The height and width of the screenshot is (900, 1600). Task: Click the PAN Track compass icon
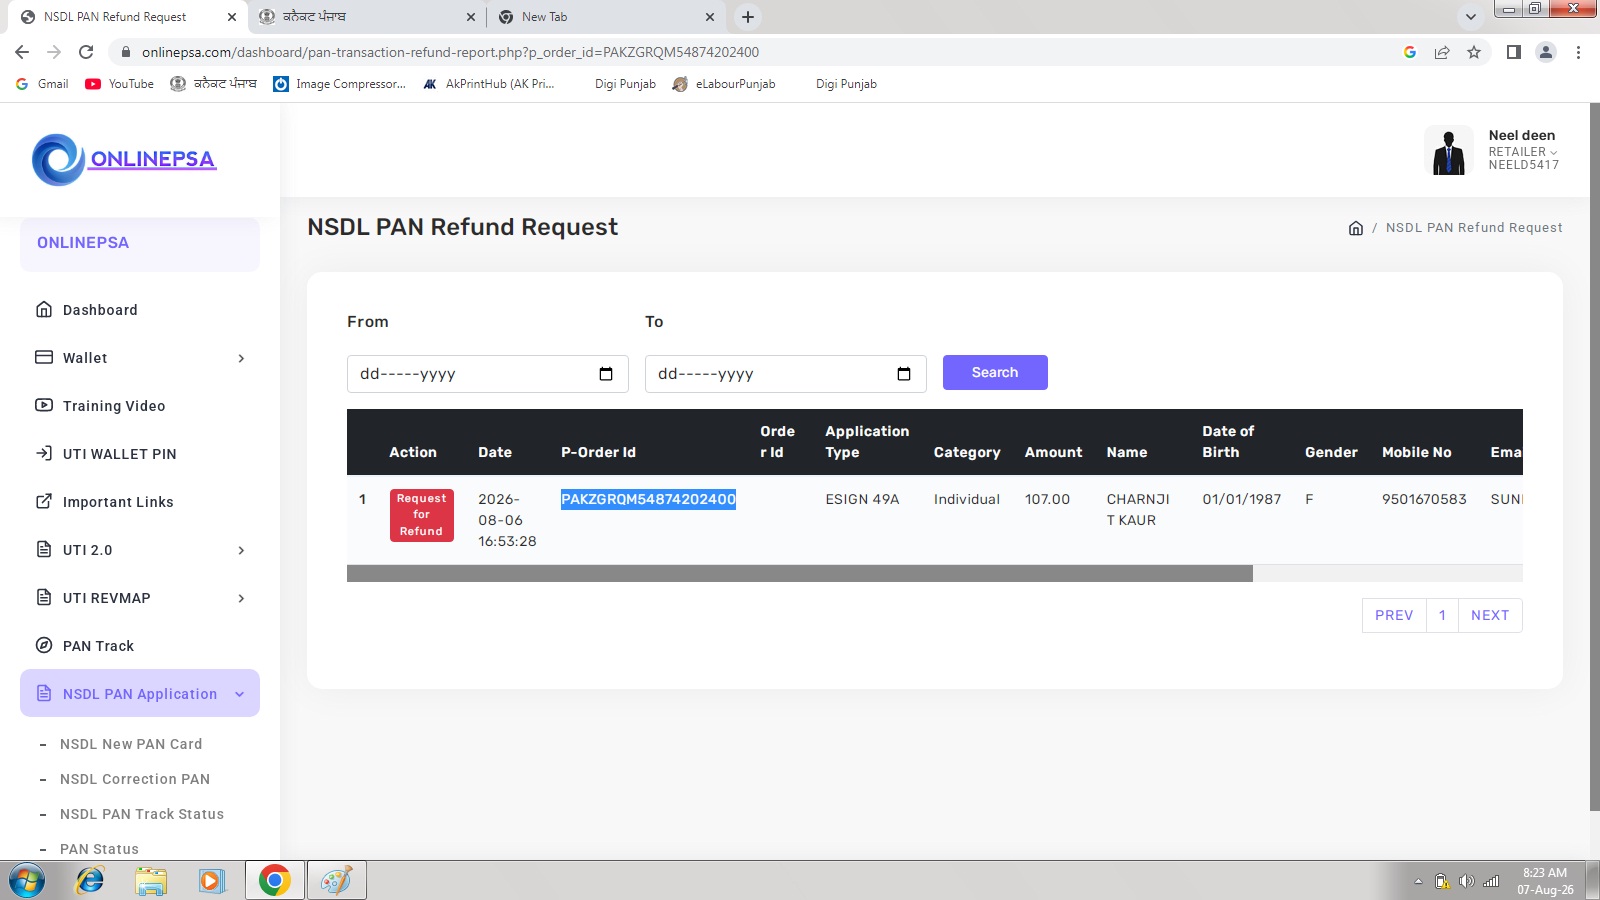click(44, 645)
